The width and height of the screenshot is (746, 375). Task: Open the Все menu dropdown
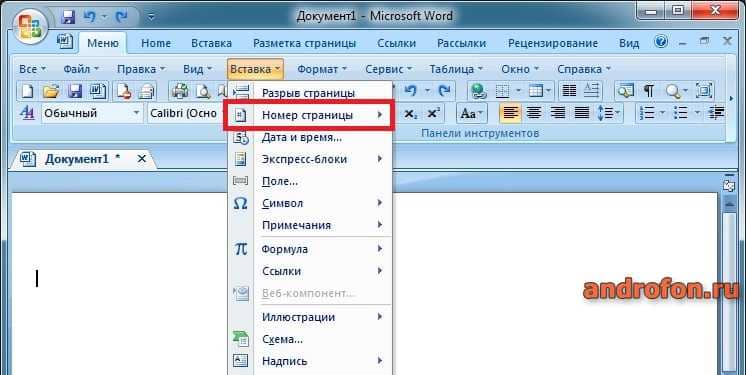point(32,69)
